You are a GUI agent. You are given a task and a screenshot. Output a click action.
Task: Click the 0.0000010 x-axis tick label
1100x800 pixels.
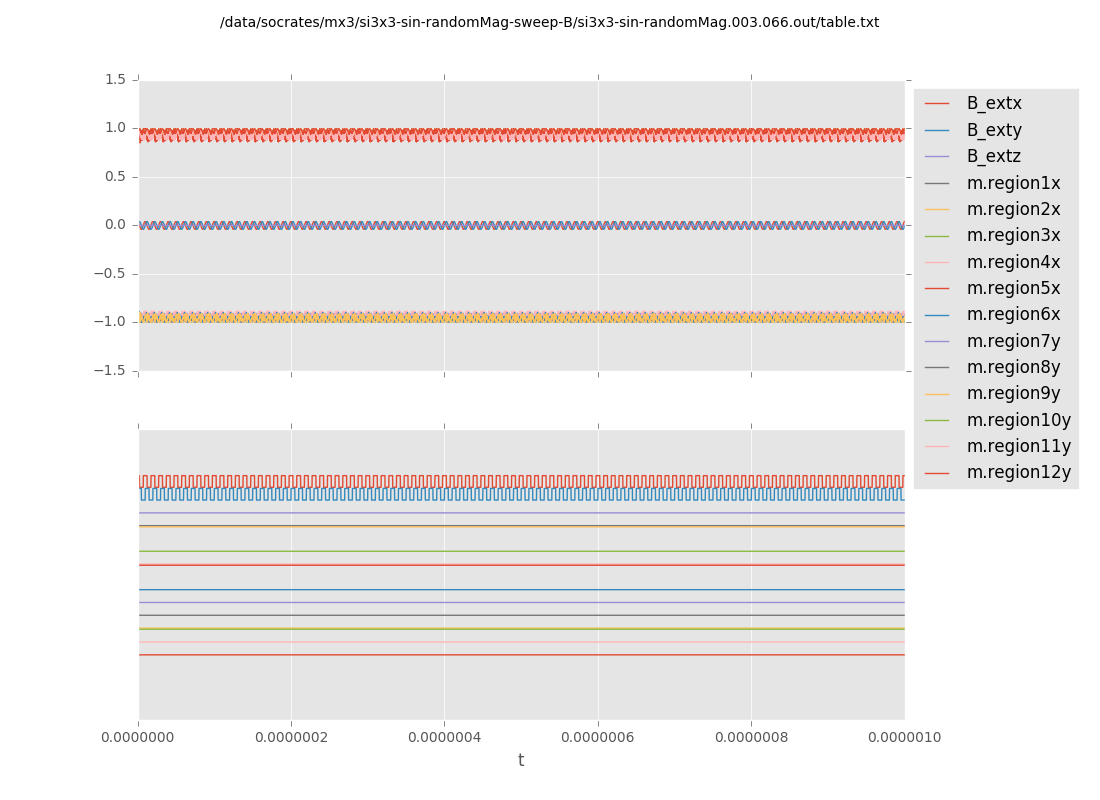[x=904, y=738]
